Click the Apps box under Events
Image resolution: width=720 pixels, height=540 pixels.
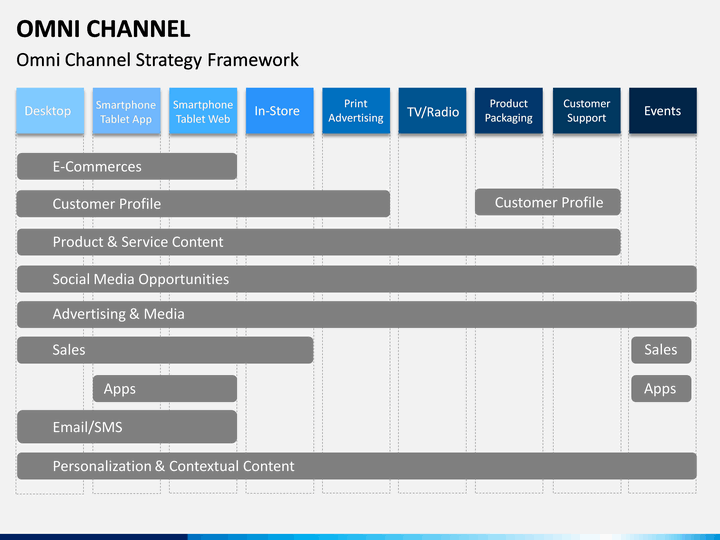coord(661,388)
